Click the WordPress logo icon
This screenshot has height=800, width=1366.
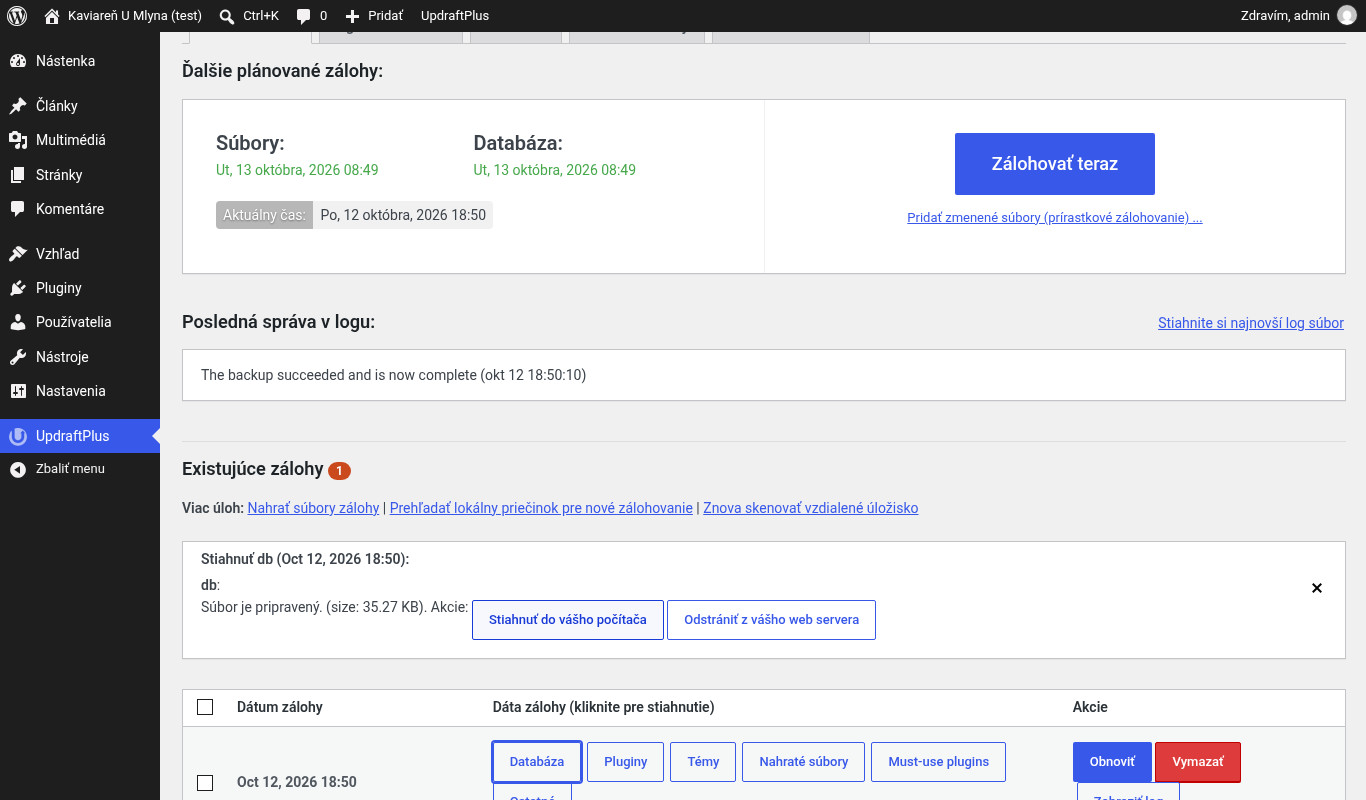click(x=17, y=16)
